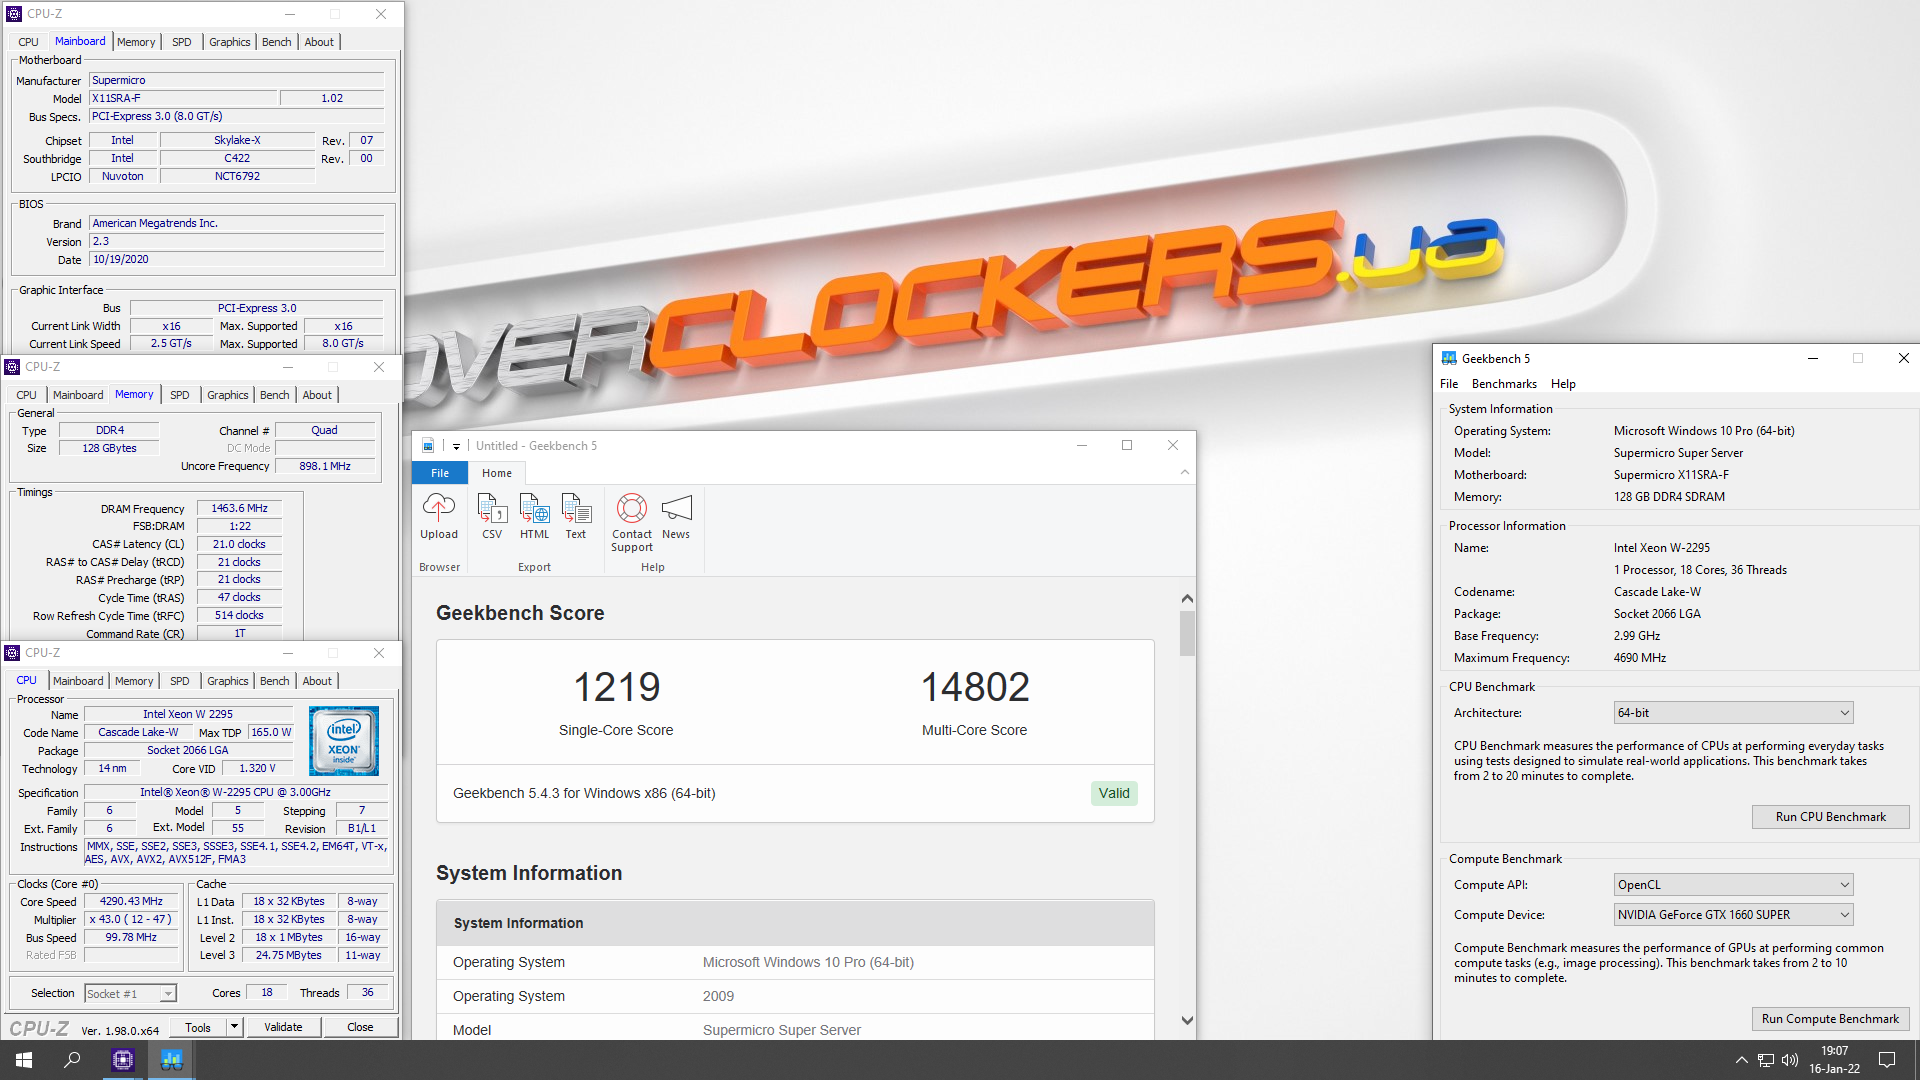1920x1080 pixels.
Task: Open the volume tray icon
Action: tap(1790, 1060)
